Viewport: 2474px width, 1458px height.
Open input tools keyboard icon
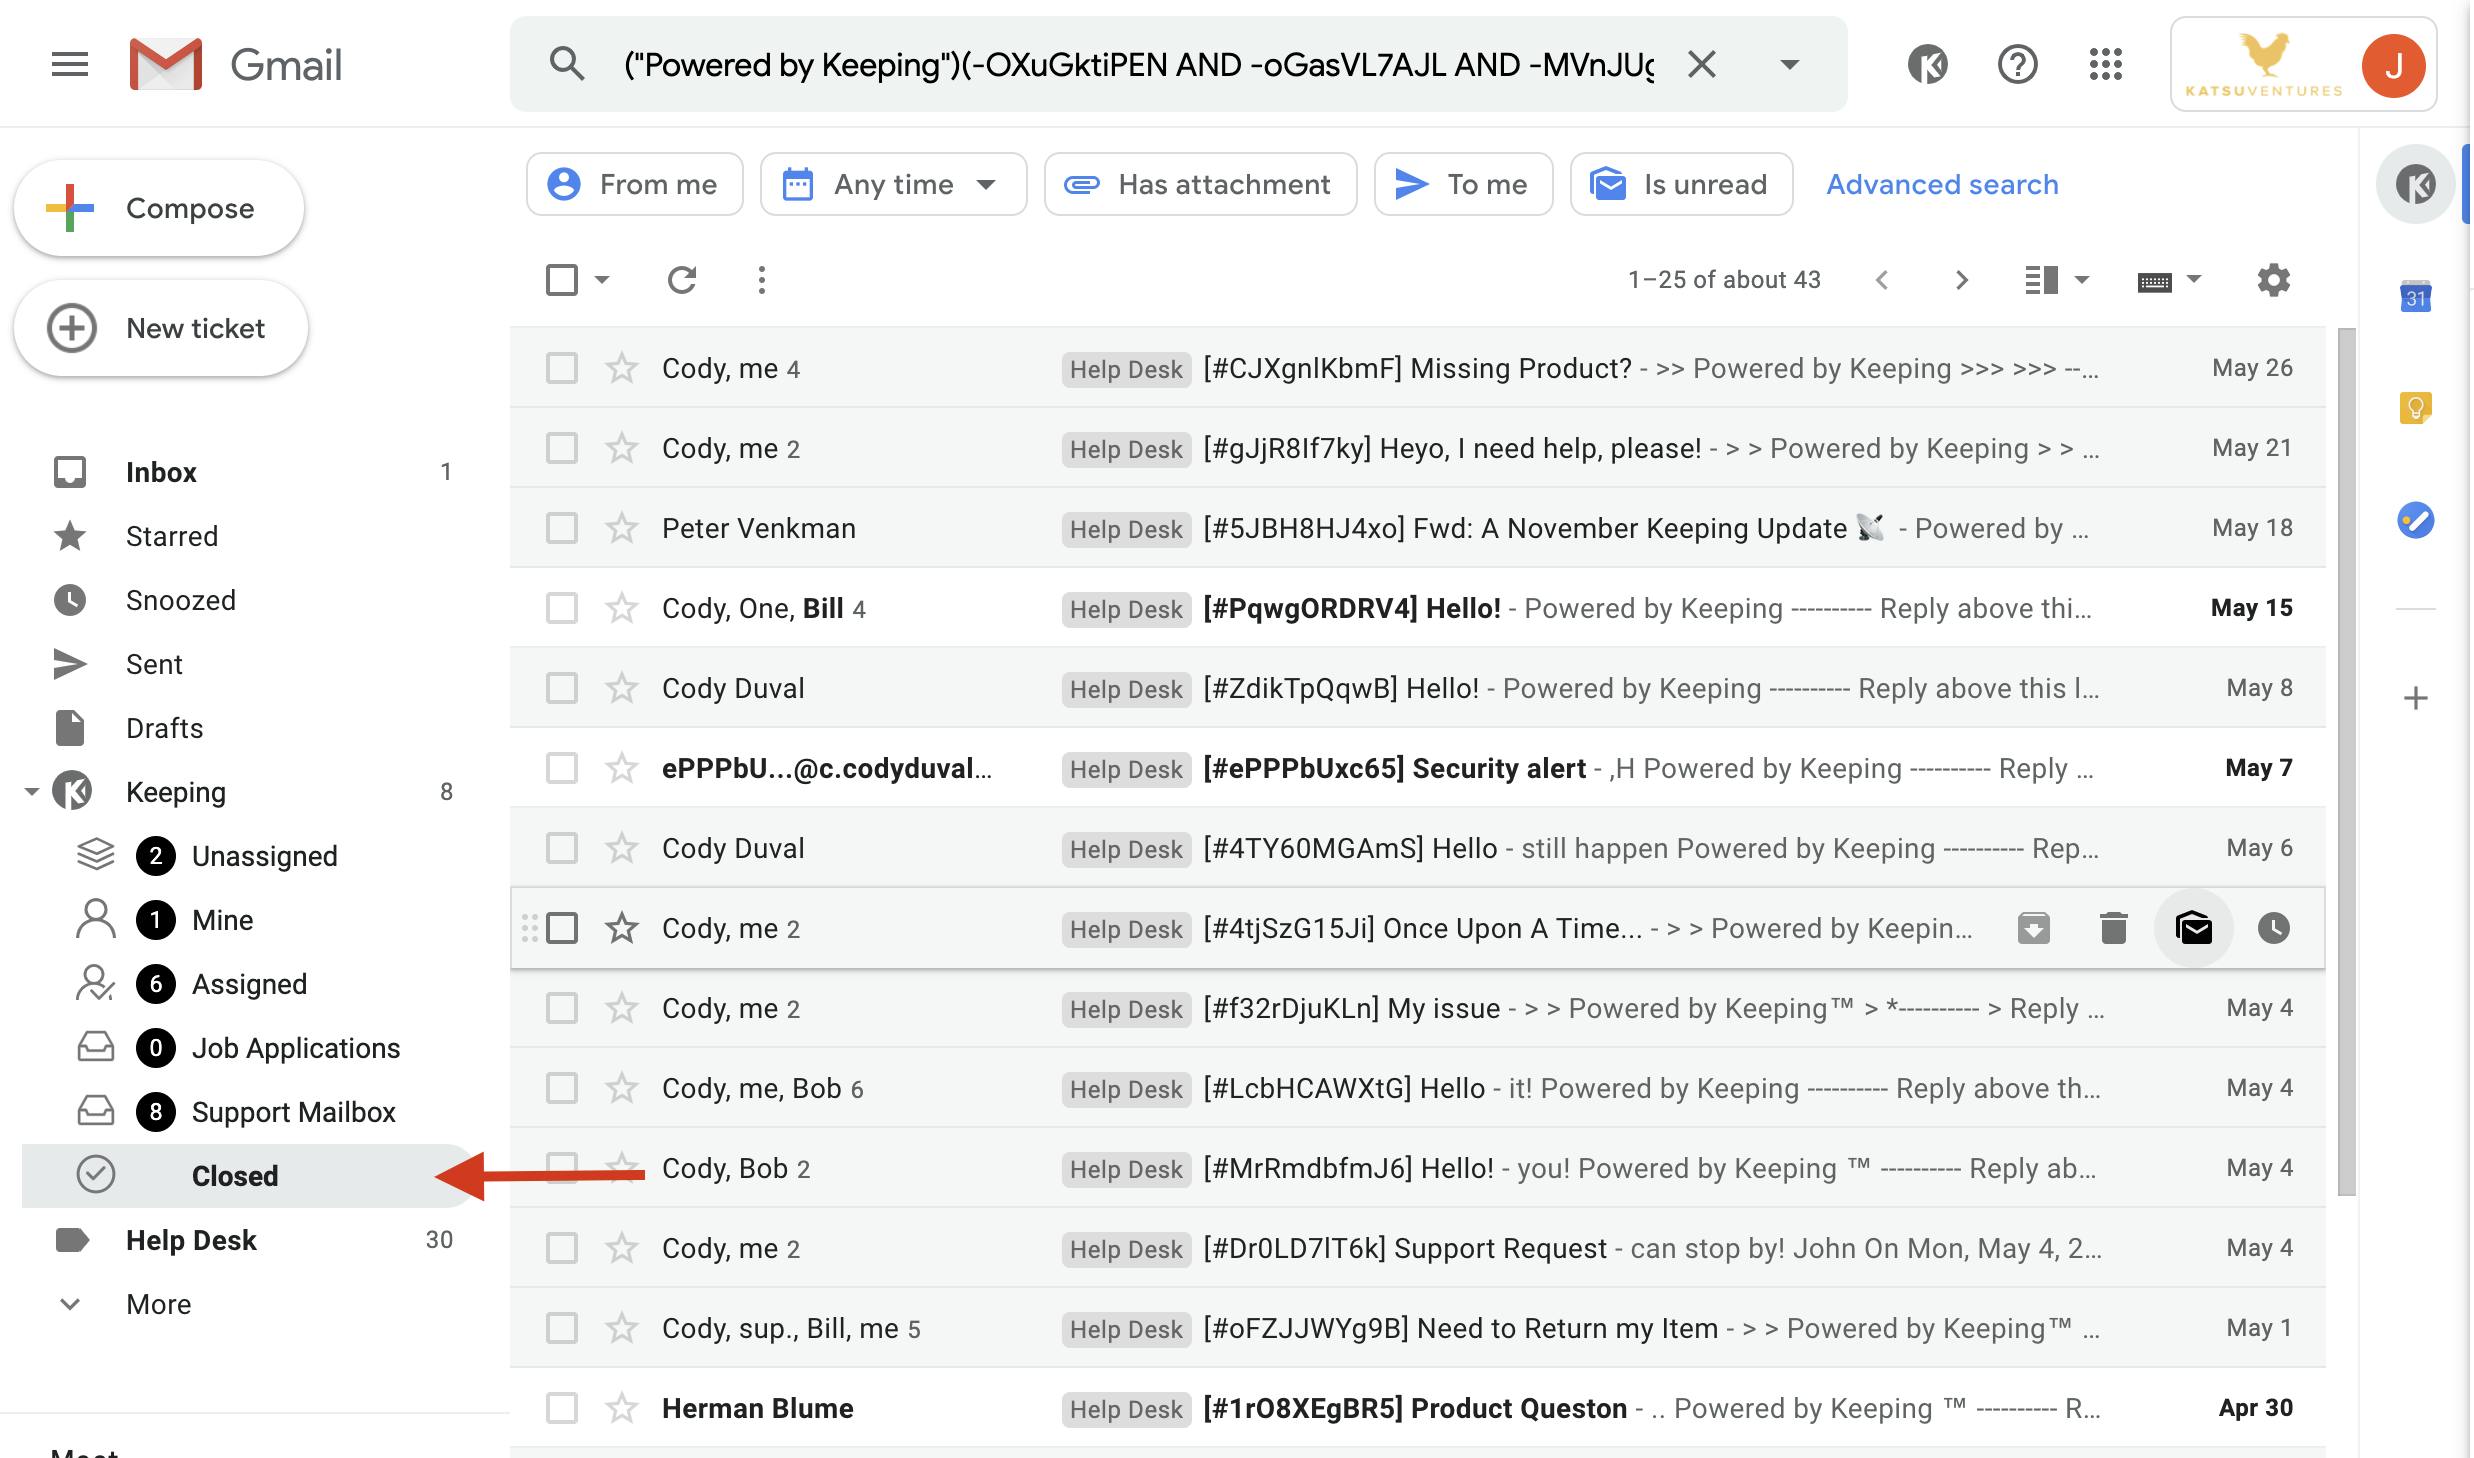[x=2154, y=281]
